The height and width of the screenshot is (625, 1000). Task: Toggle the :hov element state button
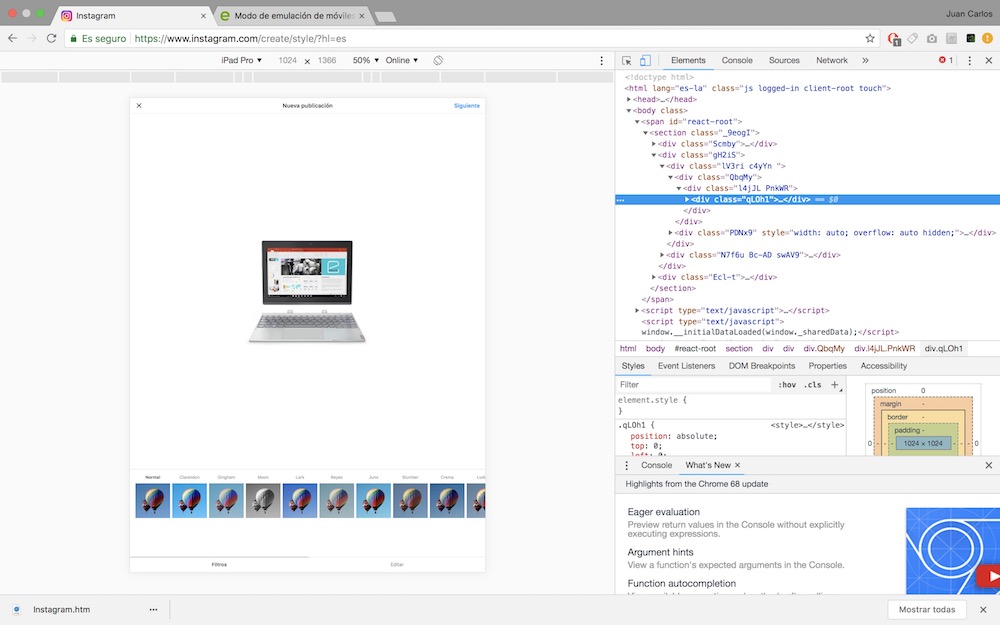coord(787,385)
